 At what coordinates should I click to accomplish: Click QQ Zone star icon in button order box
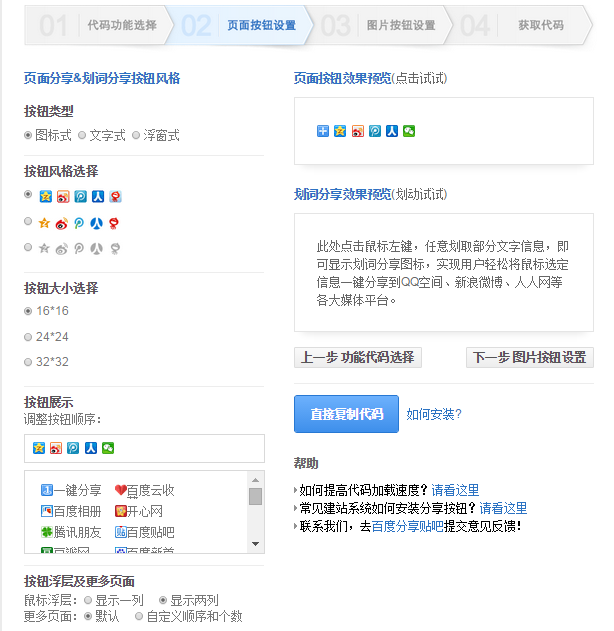(39, 448)
